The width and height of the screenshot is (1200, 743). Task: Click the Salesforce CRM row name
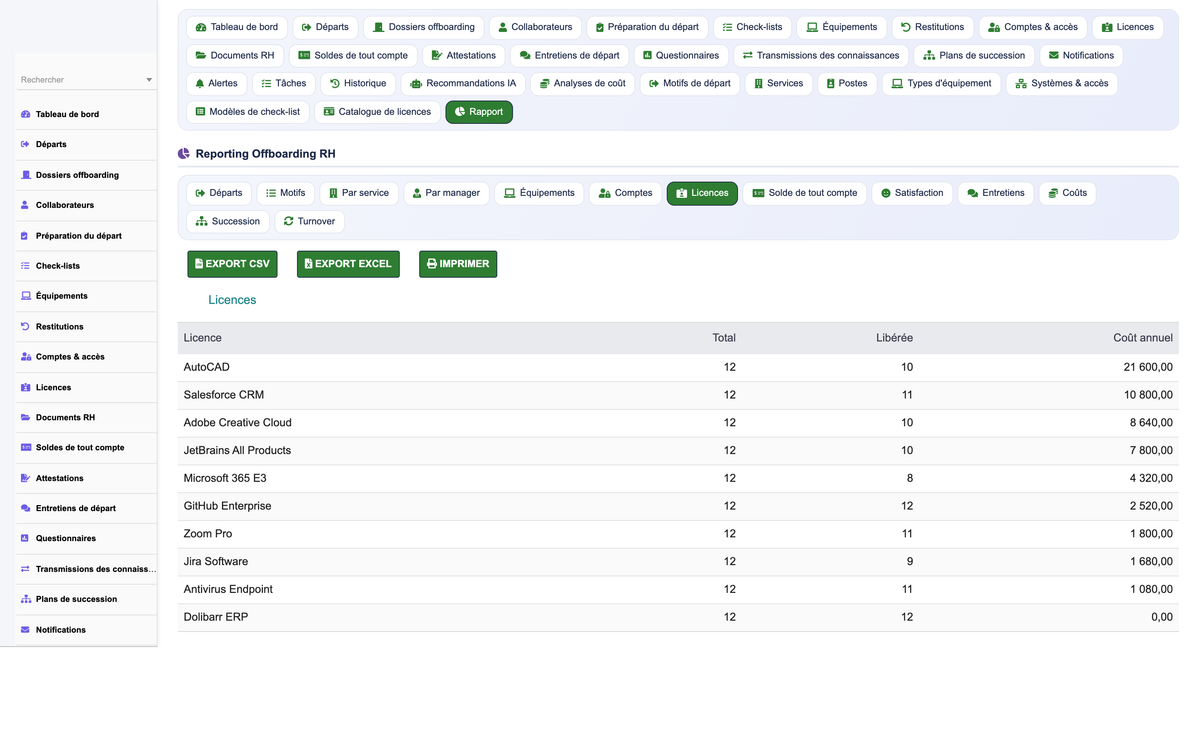[224, 395]
